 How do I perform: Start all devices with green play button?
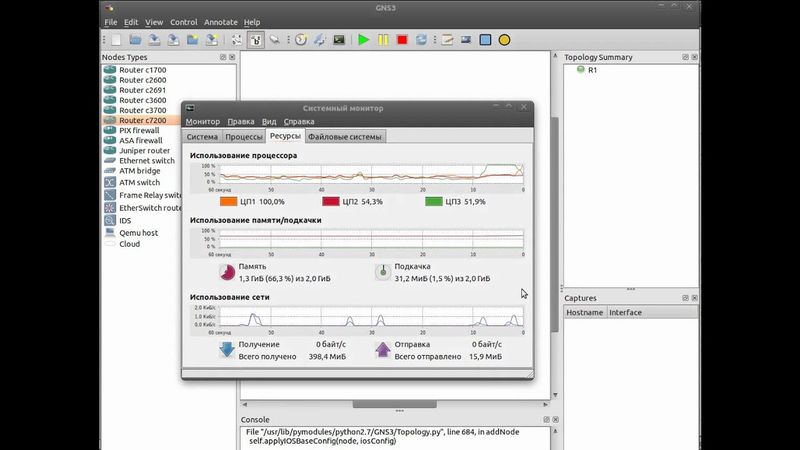point(363,40)
